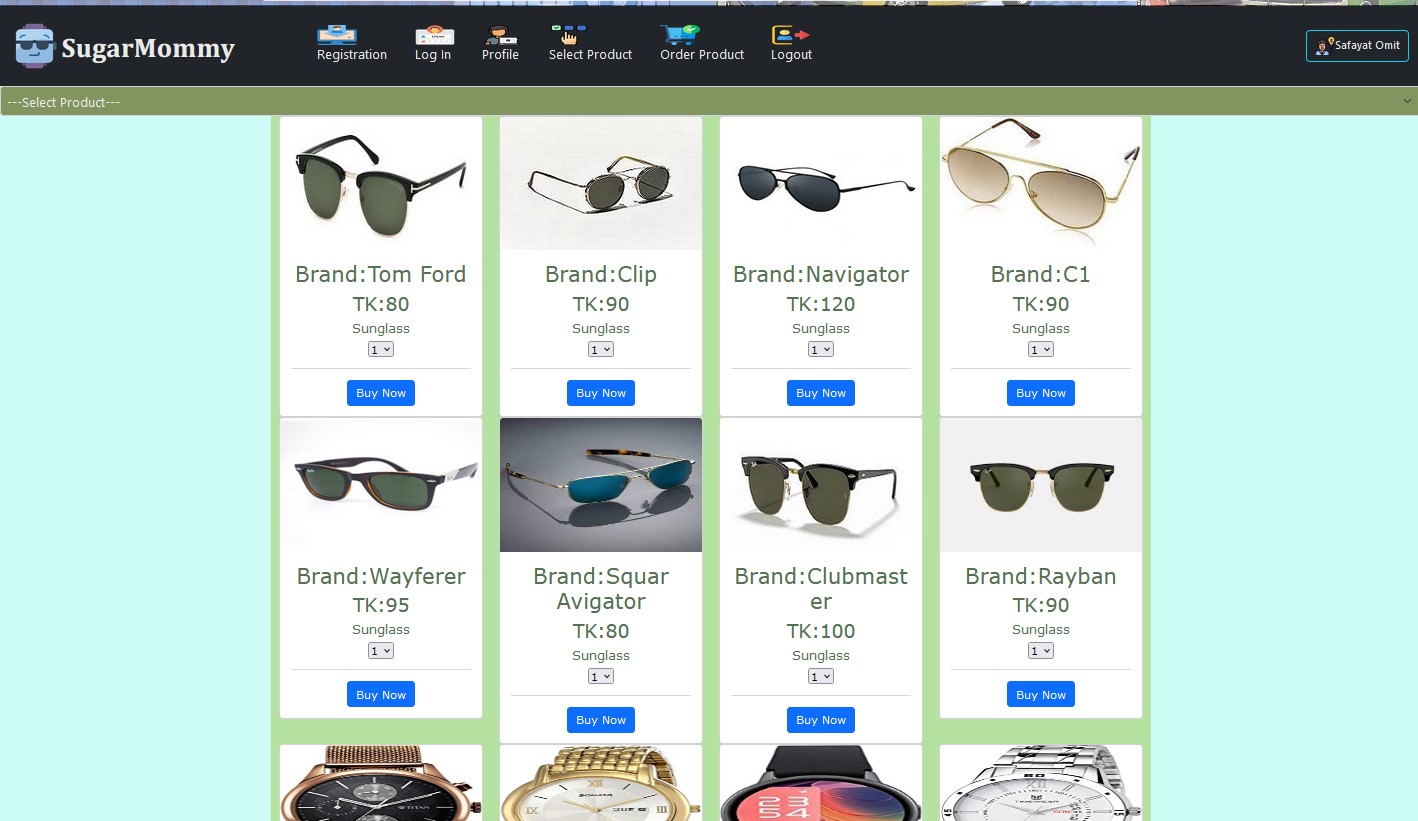Click the Clip sunglasses product image
This screenshot has width=1418, height=821.
601,183
